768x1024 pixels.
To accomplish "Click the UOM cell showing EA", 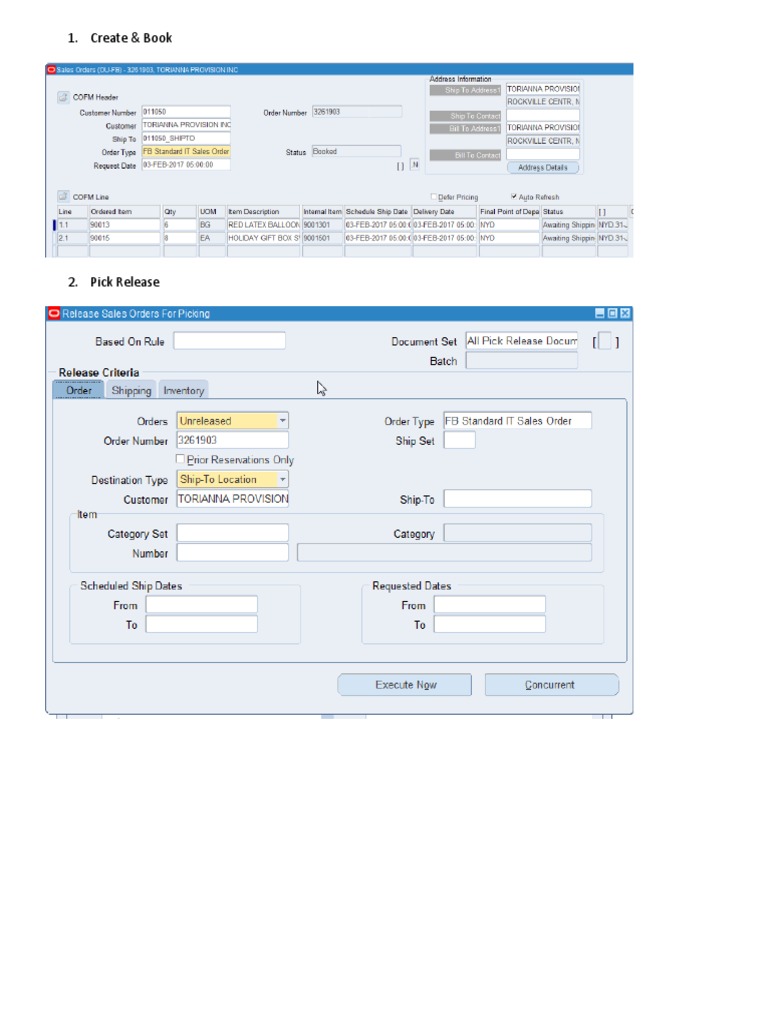I will pos(211,238).
